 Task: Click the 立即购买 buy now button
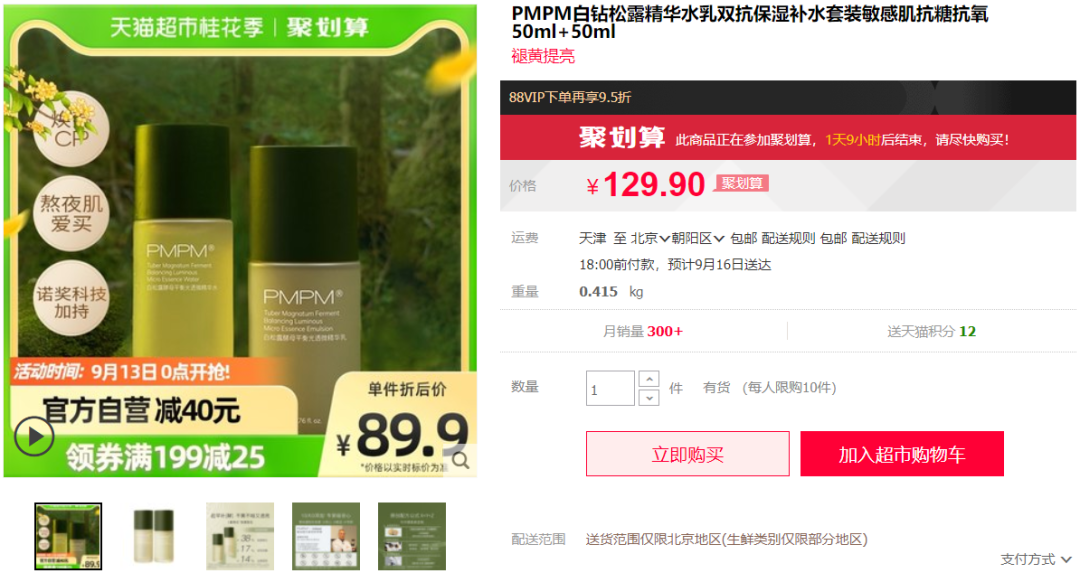point(687,454)
